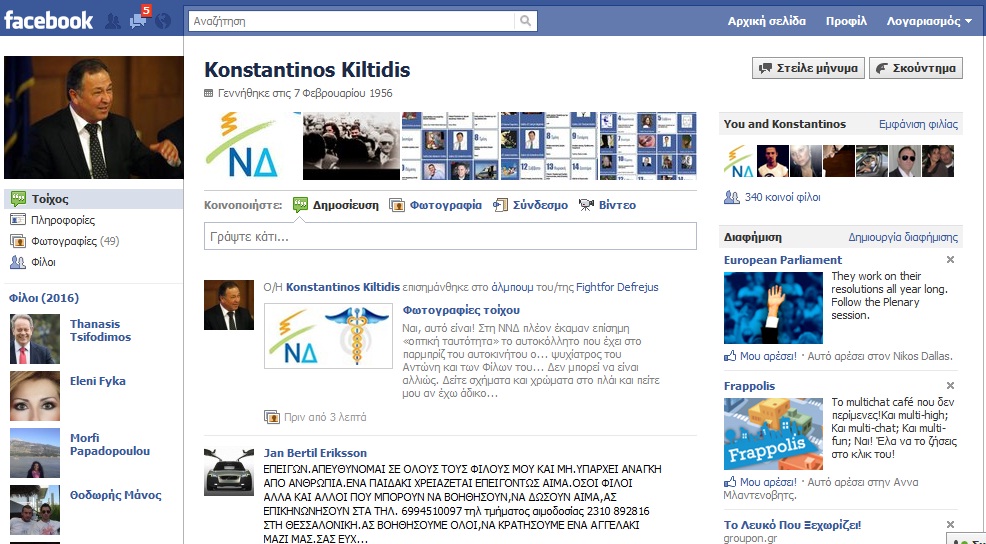Open the 340 κοινοί φίλοι link
The width and height of the screenshot is (986, 544).
point(782,197)
